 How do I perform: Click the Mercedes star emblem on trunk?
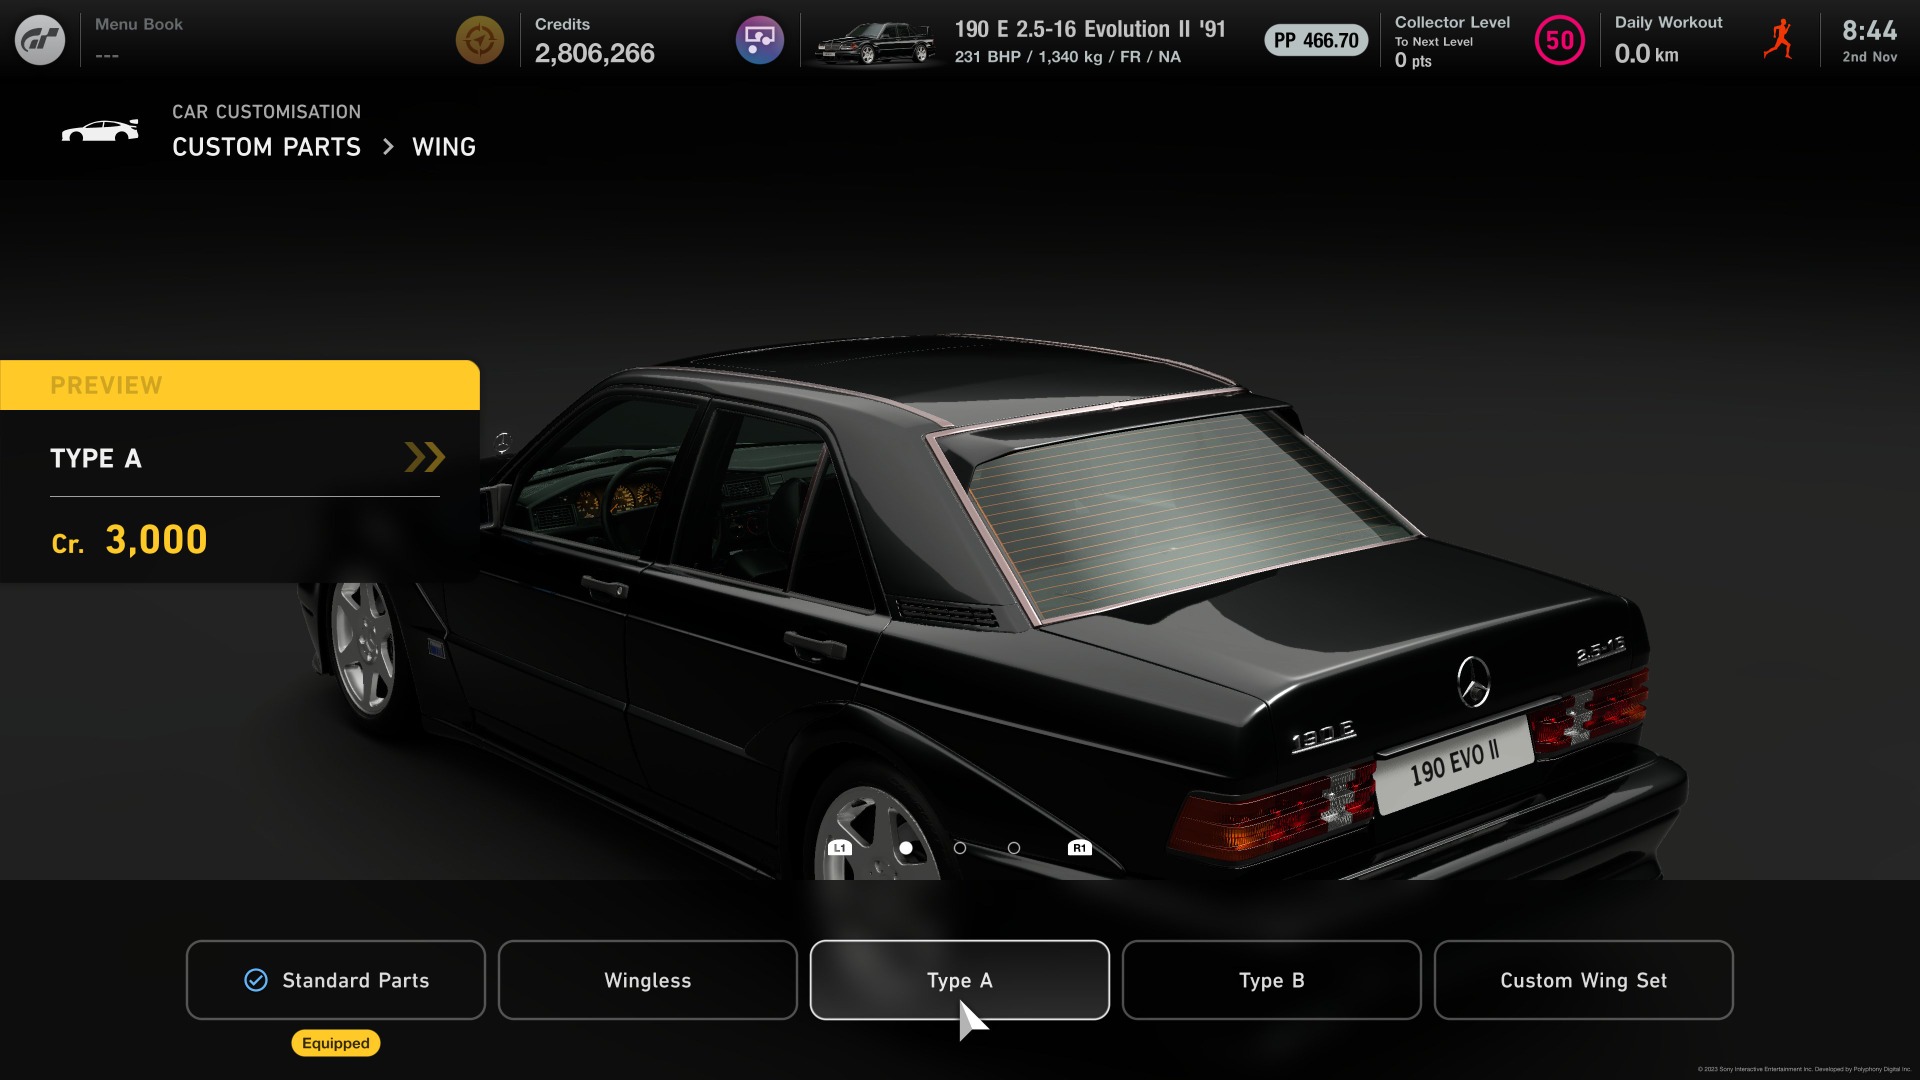[1473, 682]
